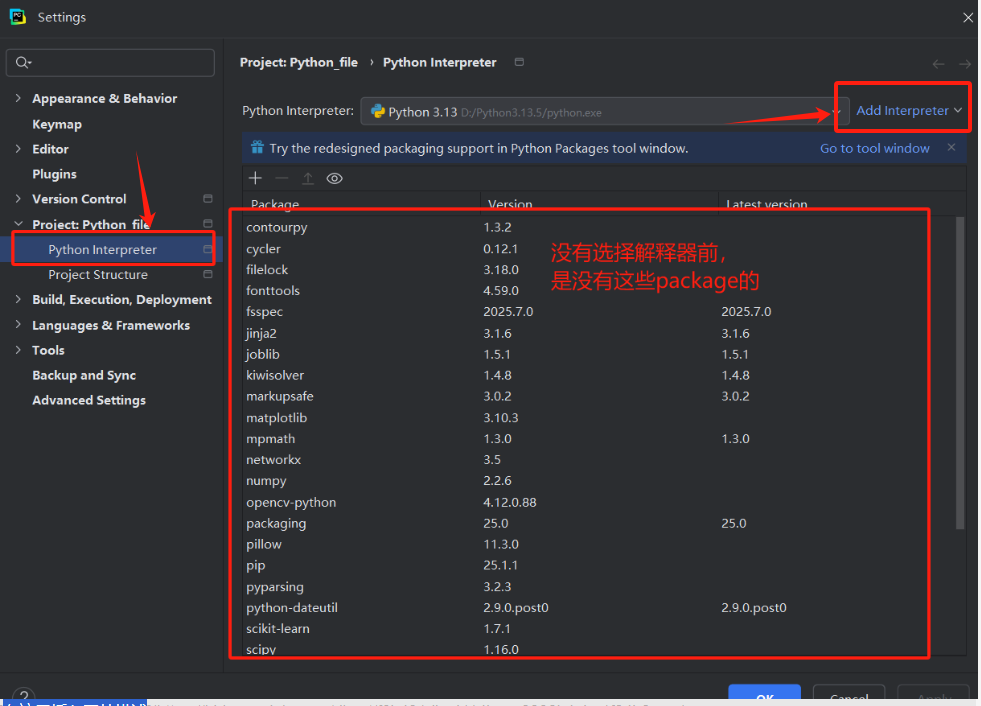The height and width of the screenshot is (706, 981).
Task: Select the mpmath package row
Action: click(x=599, y=439)
